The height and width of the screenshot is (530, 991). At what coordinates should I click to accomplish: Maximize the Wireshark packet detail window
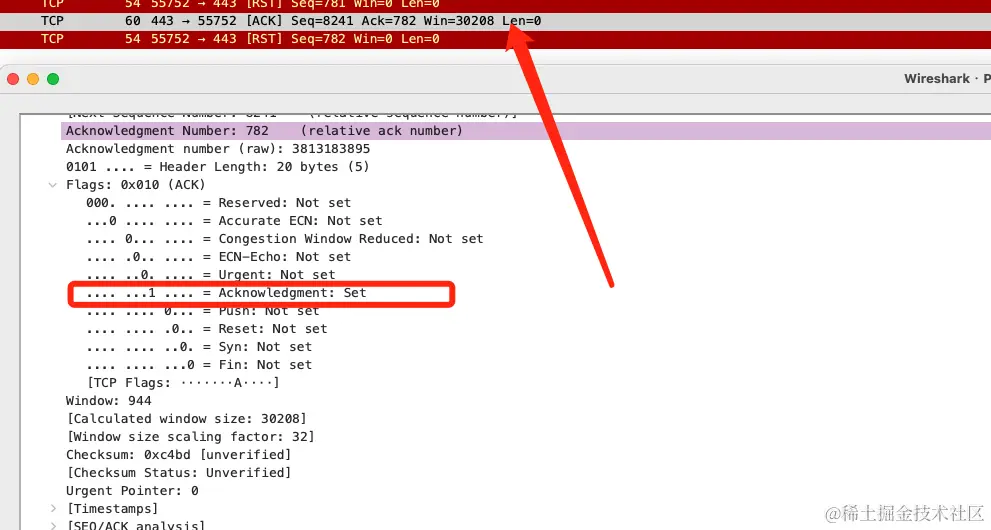coord(53,79)
